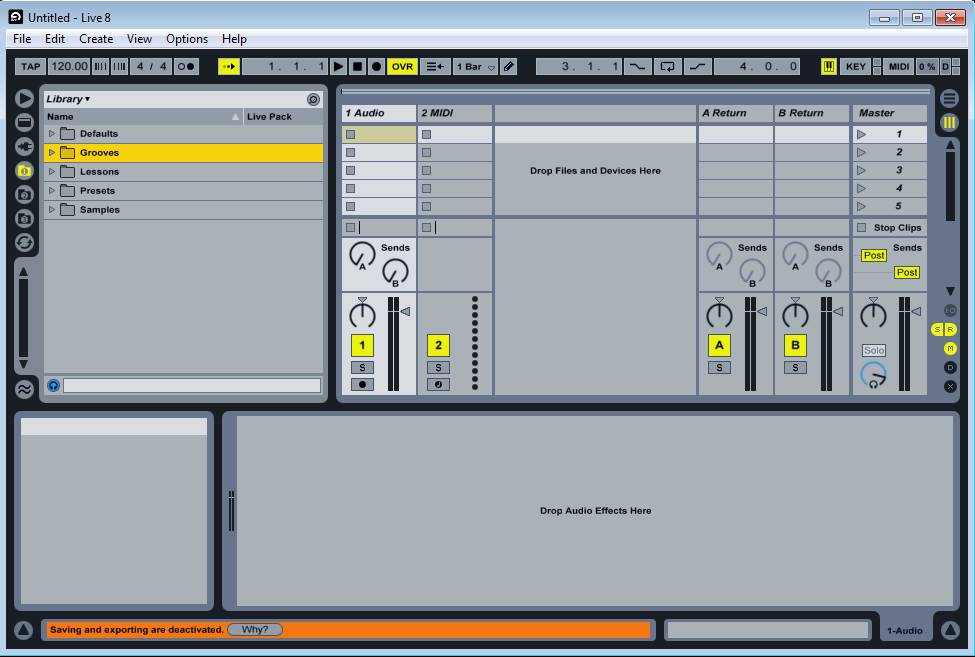Click the browser search input field

click(x=192, y=386)
